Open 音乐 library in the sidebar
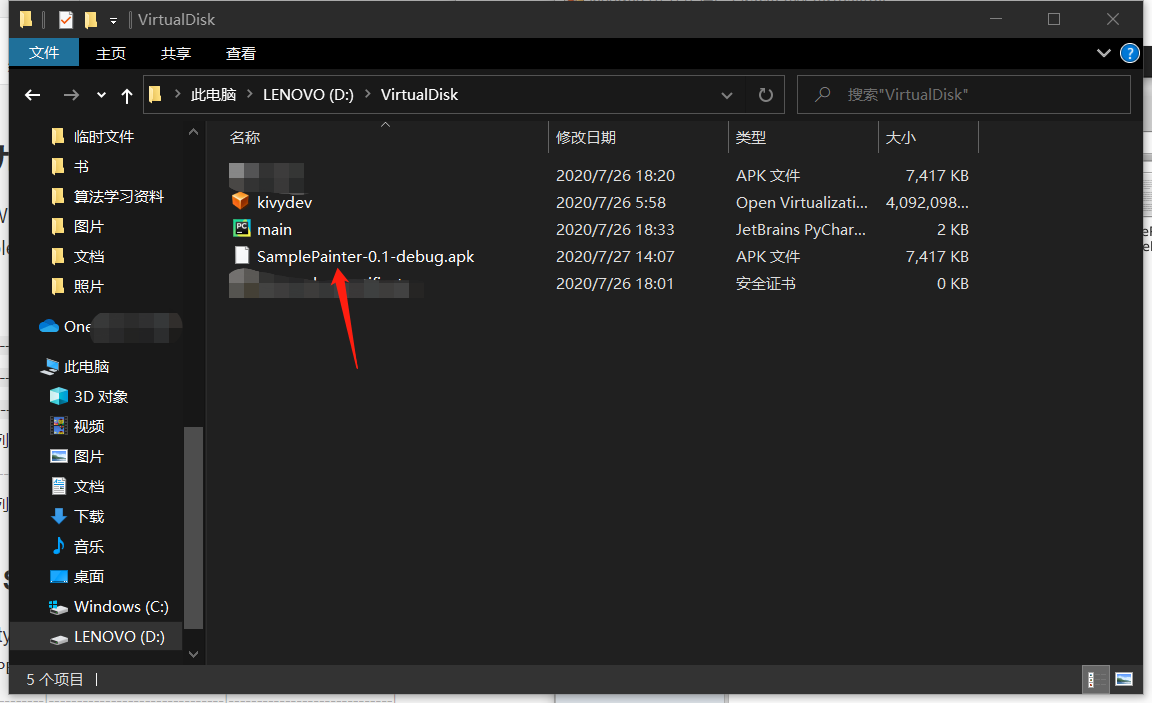The width and height of the screenshot is (1152, 703). [88, 547]
